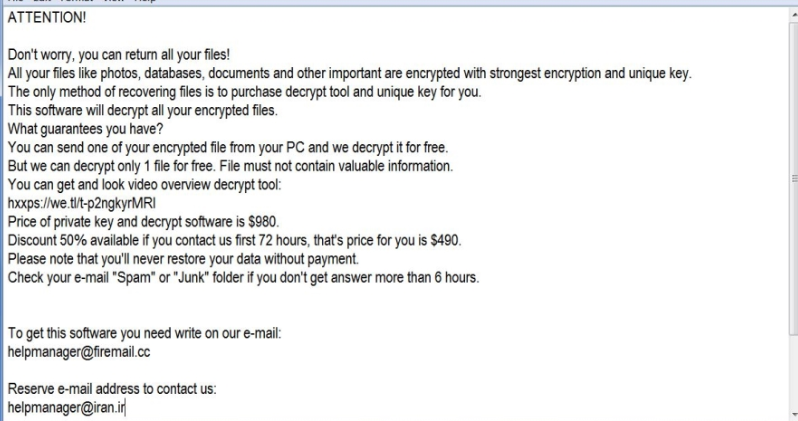This screenshot has width=798, height=421.
Task: Click the helpmanager@iran.ir reserve email
Action: click(65, 407)
